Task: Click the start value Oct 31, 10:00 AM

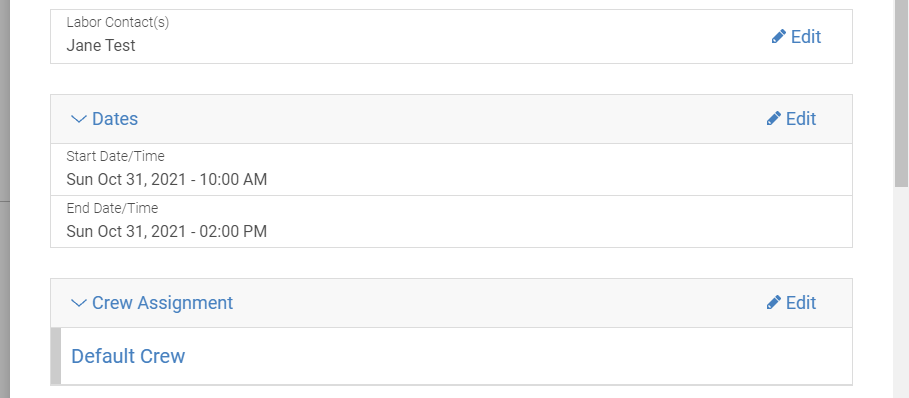Action: tap(167, 179)
